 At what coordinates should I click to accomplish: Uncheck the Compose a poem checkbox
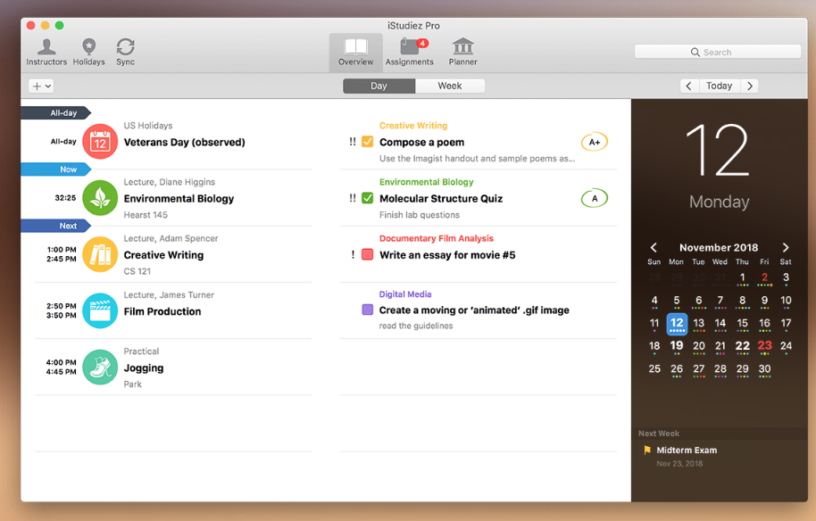(368, 142)
